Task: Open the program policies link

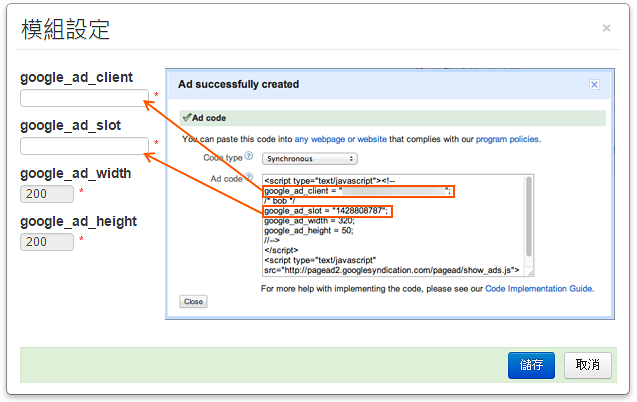Action: [507, 139]
